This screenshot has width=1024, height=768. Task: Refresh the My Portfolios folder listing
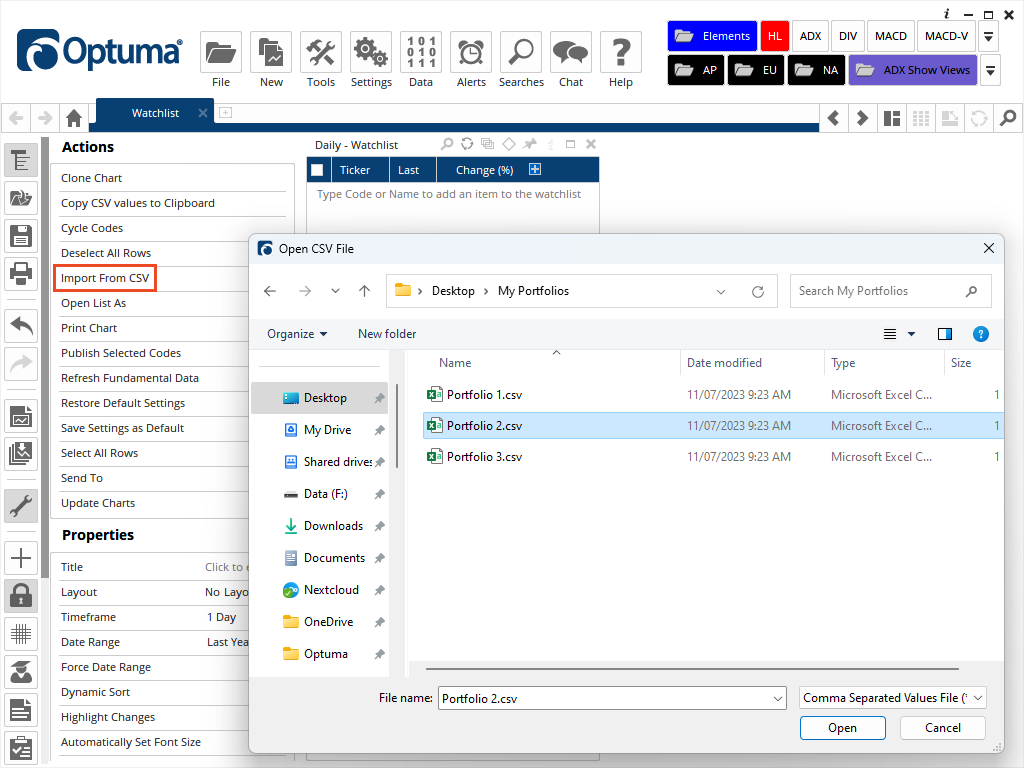[x=758, y=291]
